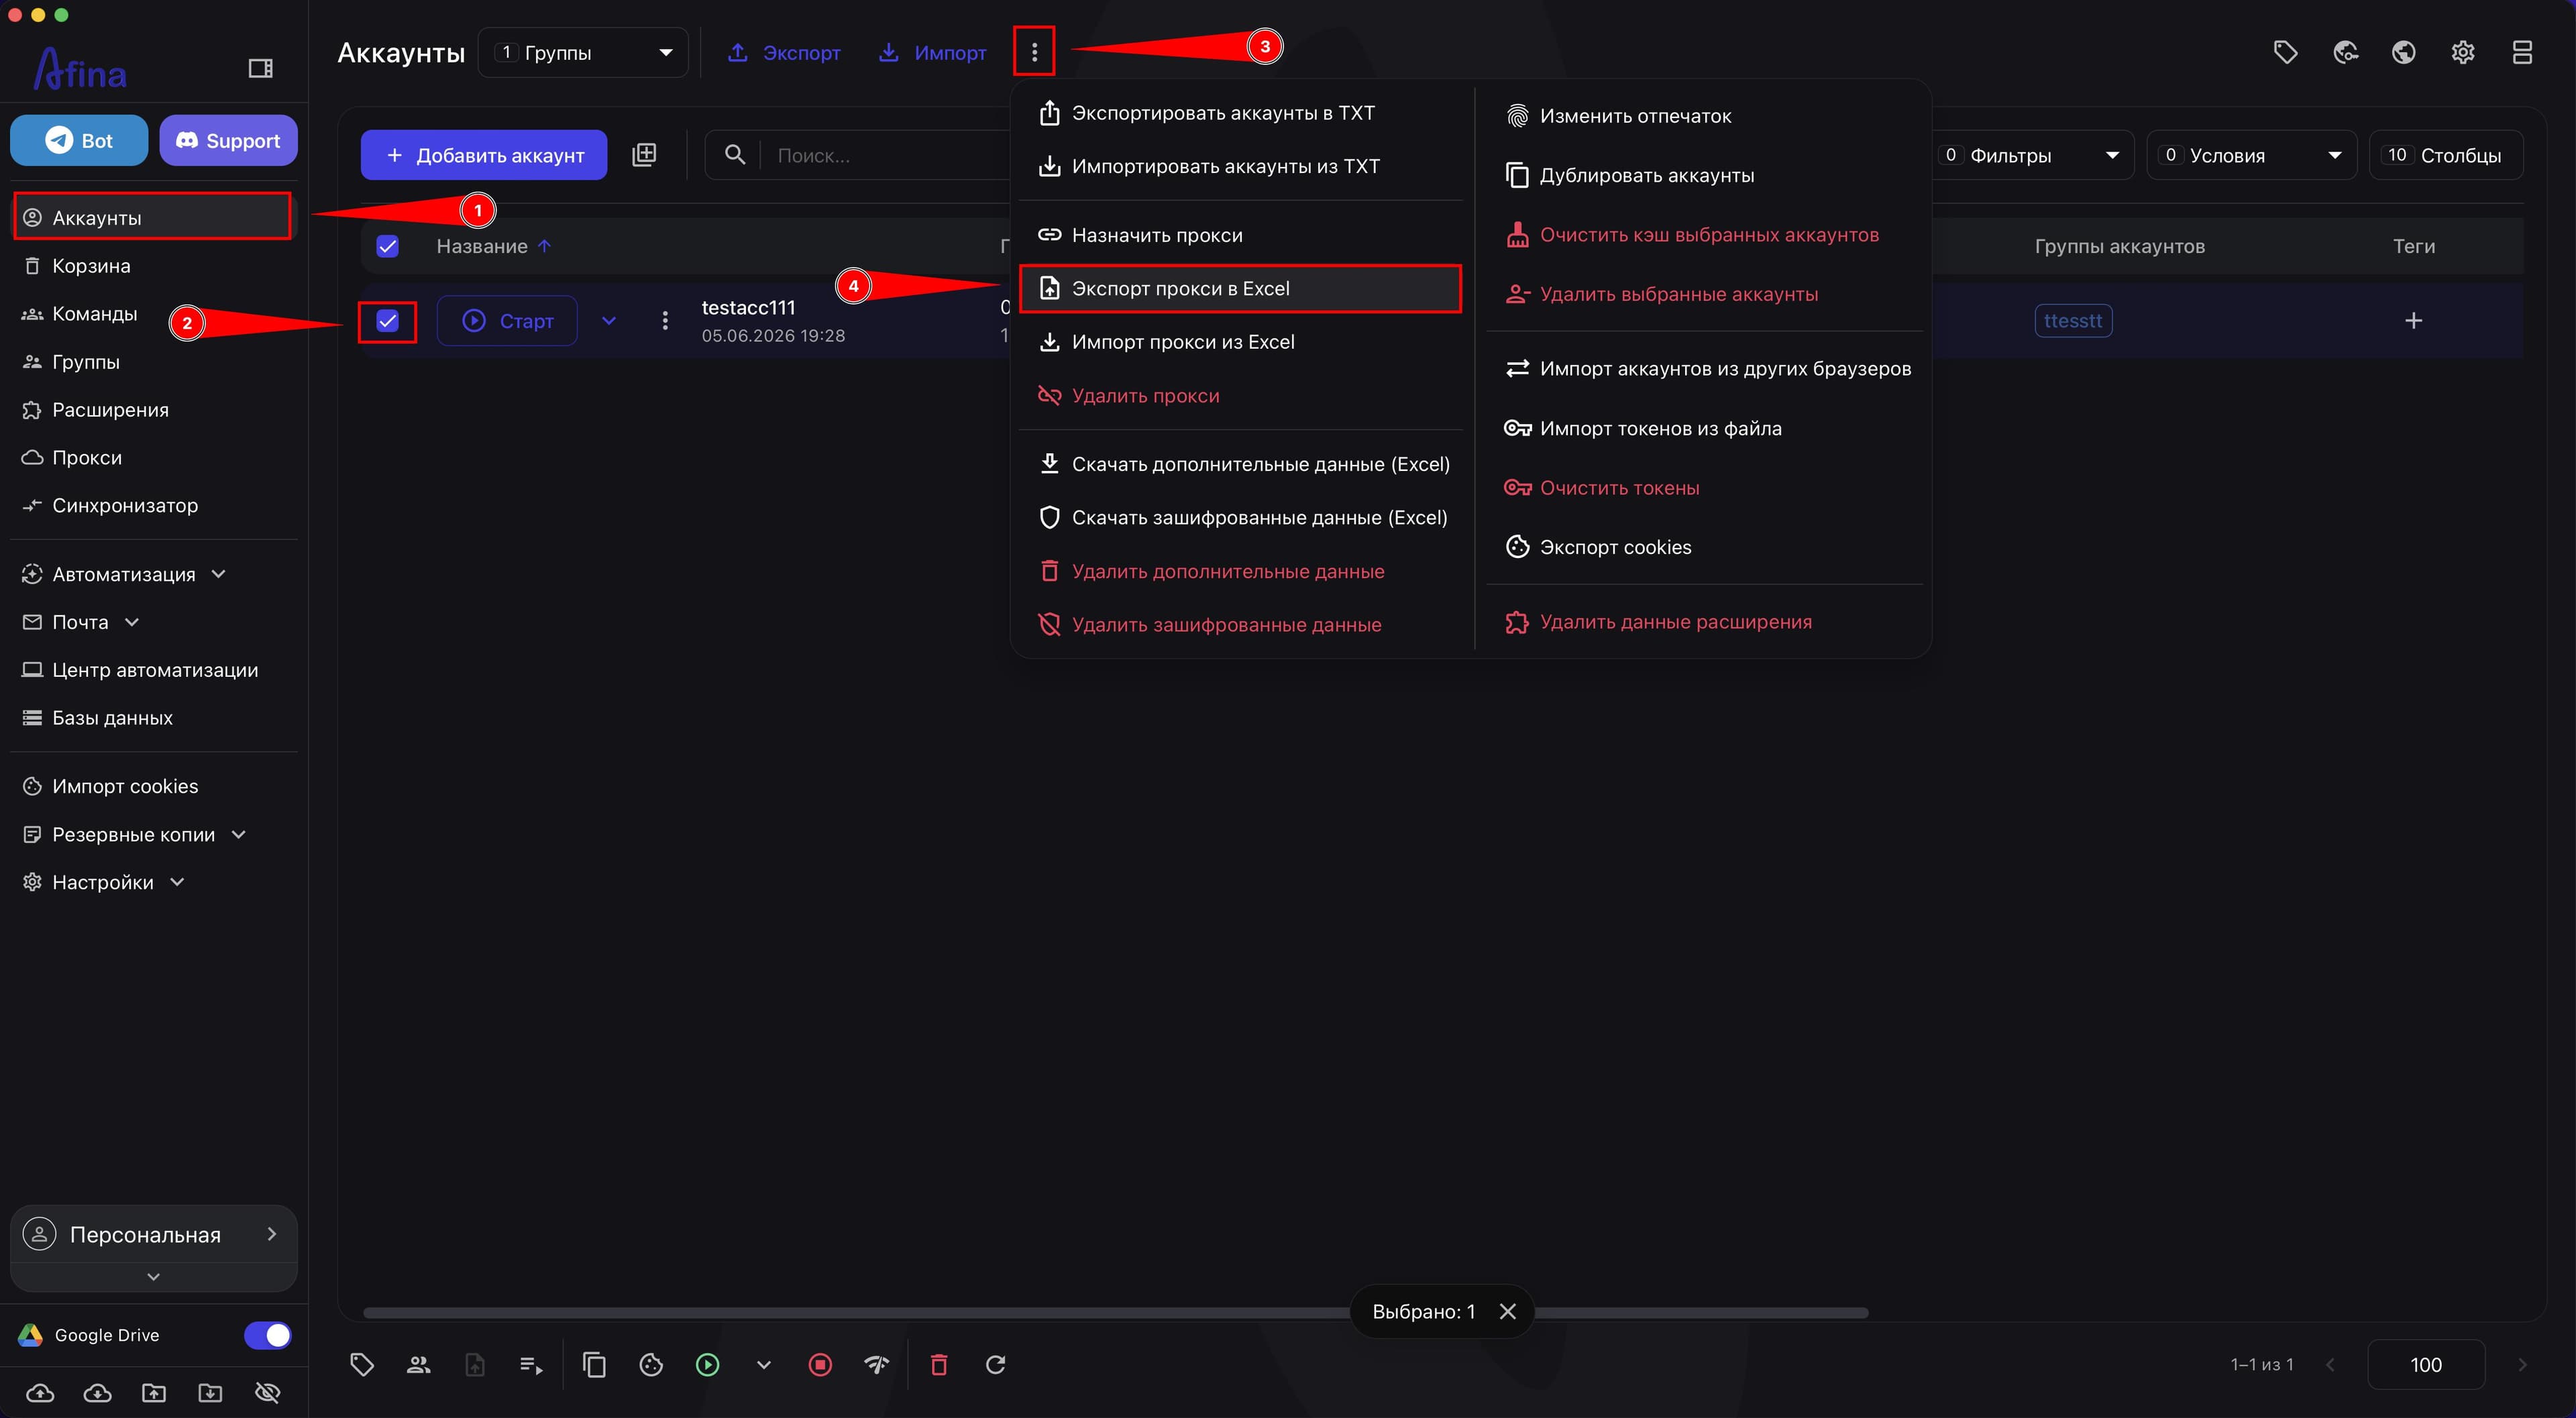Click the red trash delete icon

coord(938,1364)
